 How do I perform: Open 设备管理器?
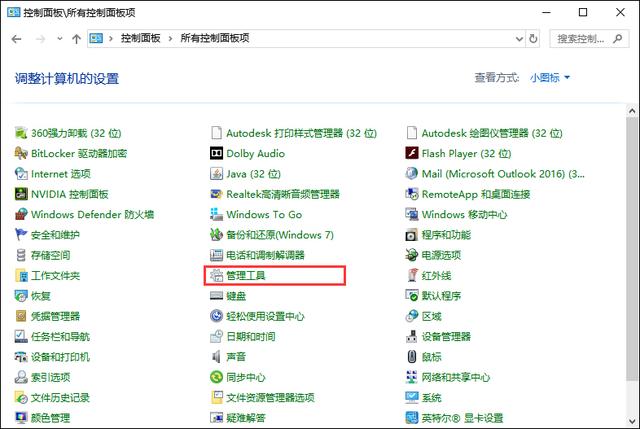pos(447,337)
